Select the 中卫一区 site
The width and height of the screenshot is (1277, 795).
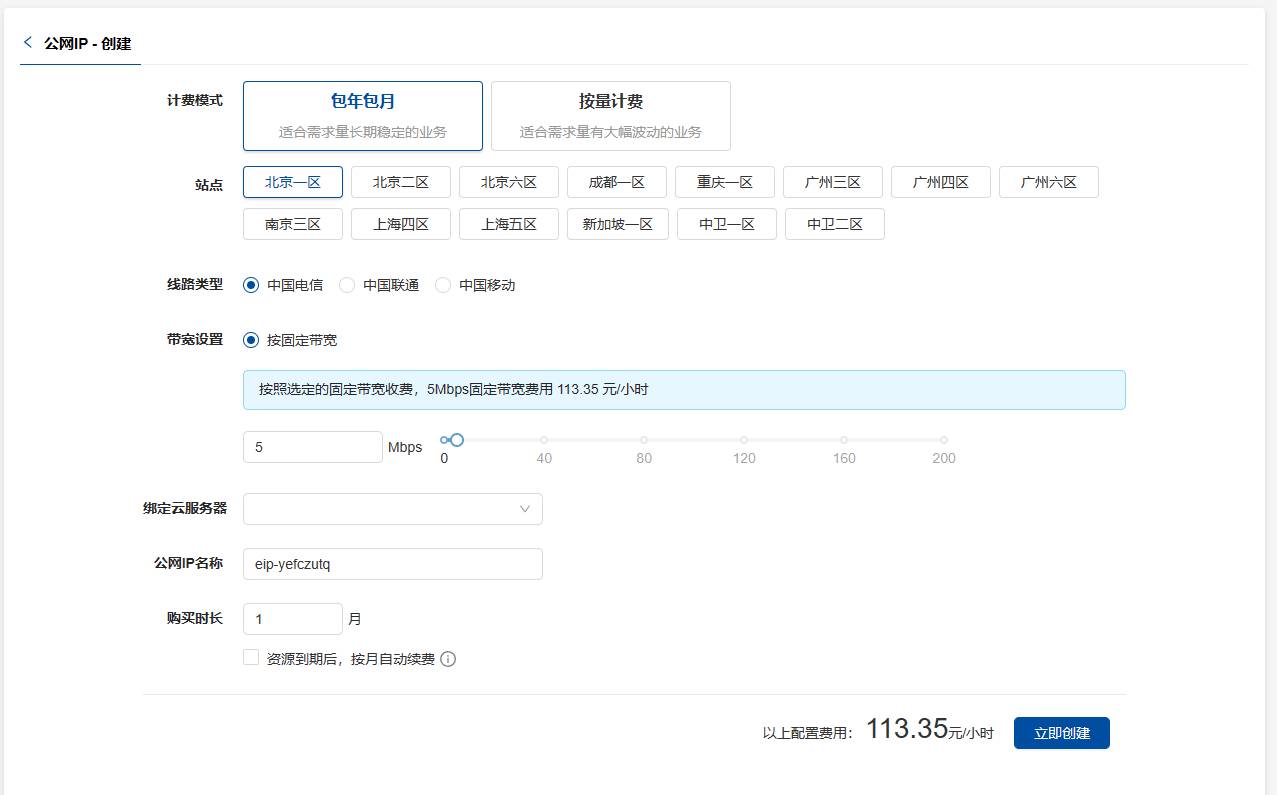727,224
